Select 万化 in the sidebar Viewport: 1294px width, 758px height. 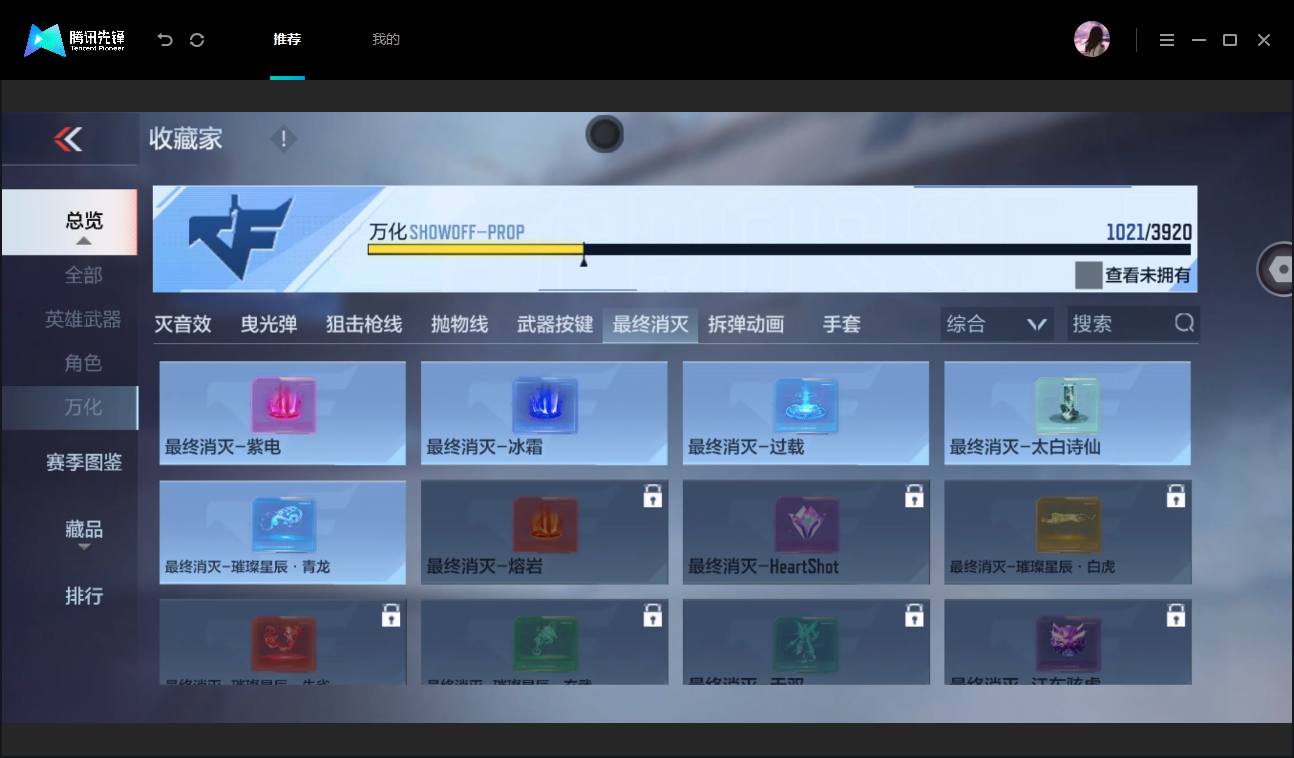point(70,407)
